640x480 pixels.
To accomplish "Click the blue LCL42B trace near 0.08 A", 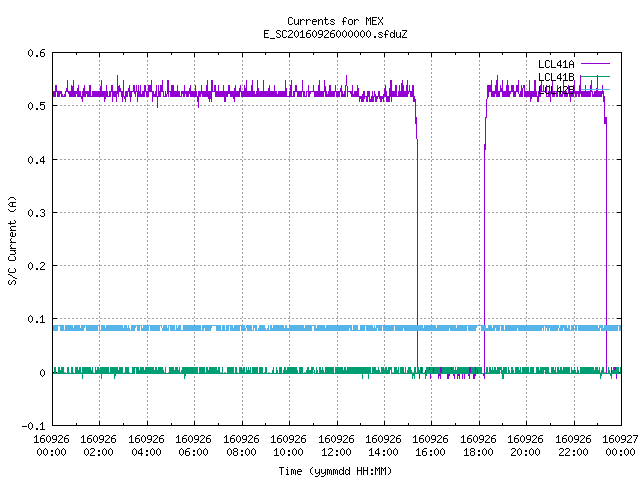I will point(337,328).
